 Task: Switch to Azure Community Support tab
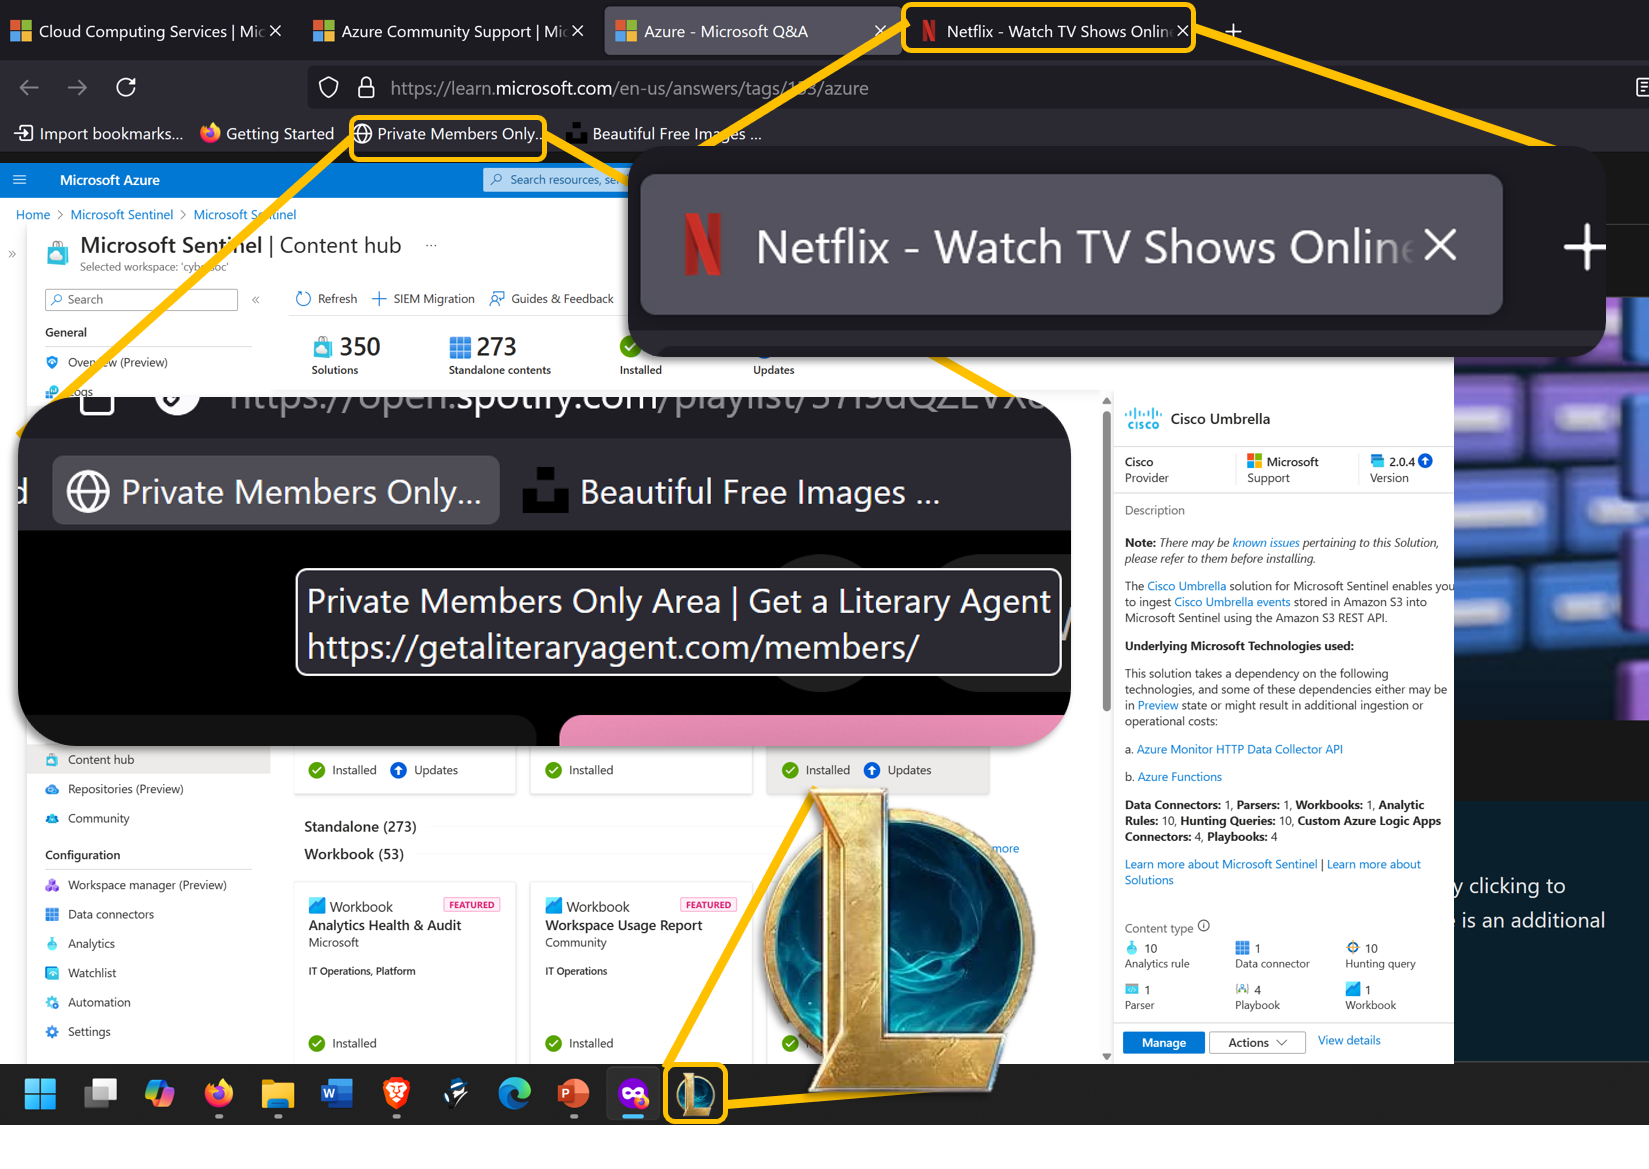pyautogui.click(x=440, y=32)
